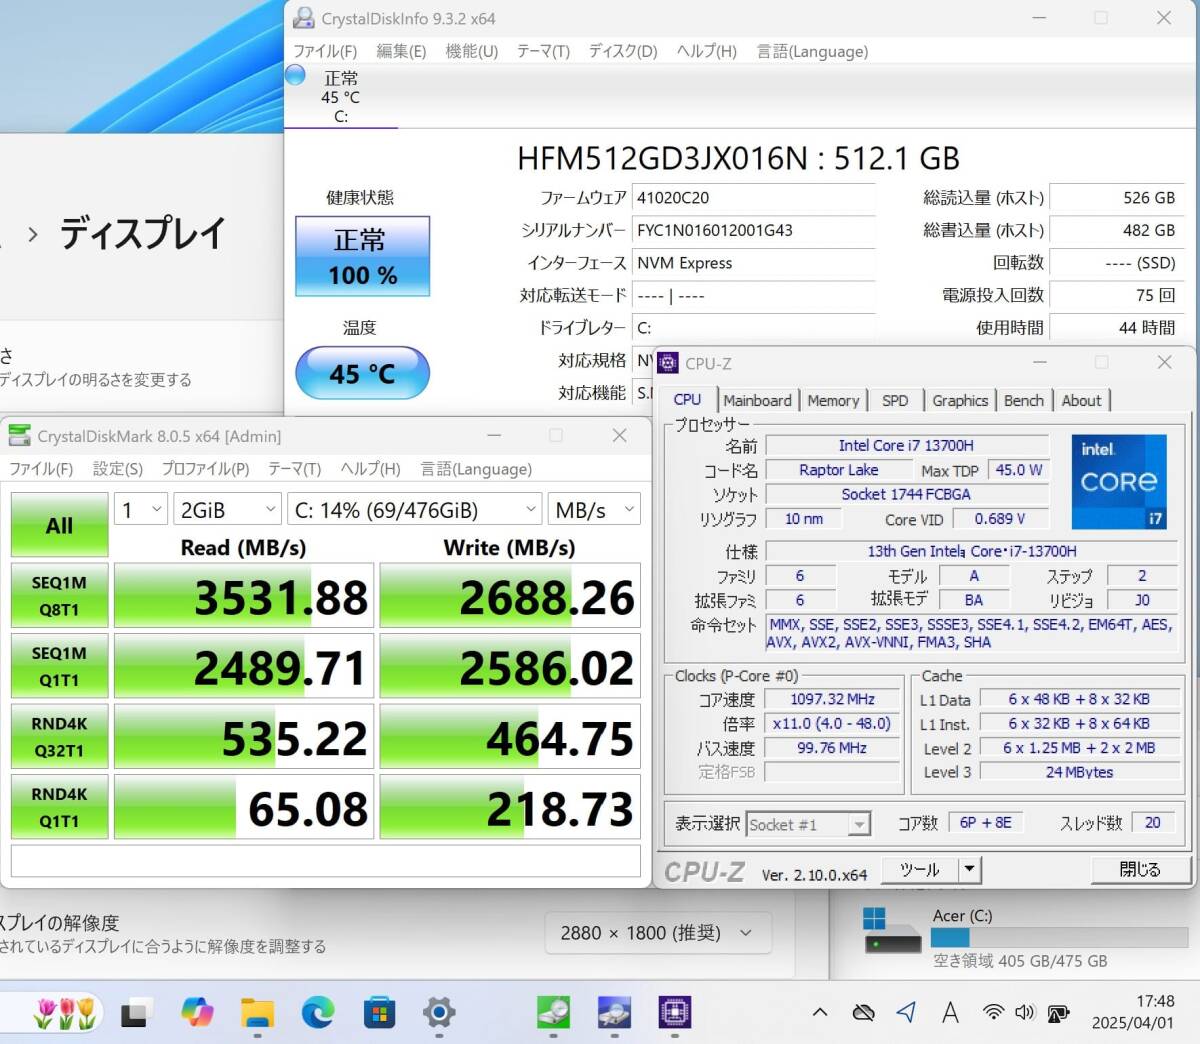
Task: Switch to CPU-Z Memory tab
Action: pos(833,400)
